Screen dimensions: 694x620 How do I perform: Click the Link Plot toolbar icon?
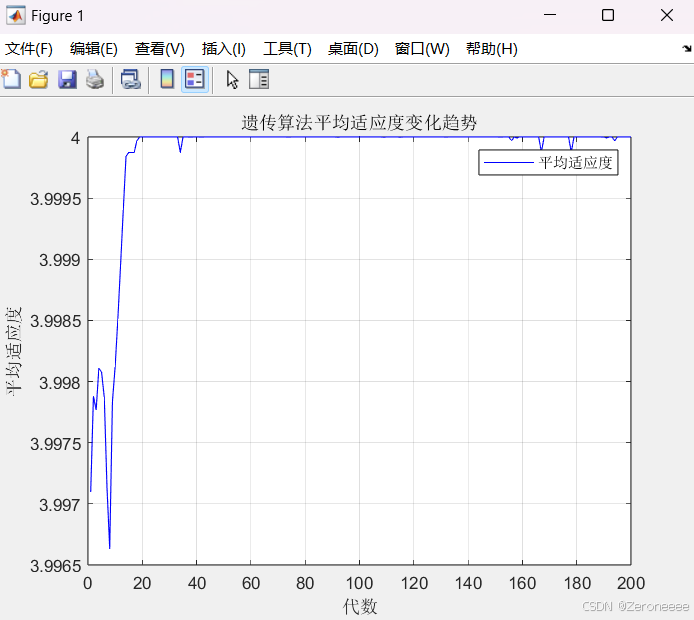pos(131,80)
